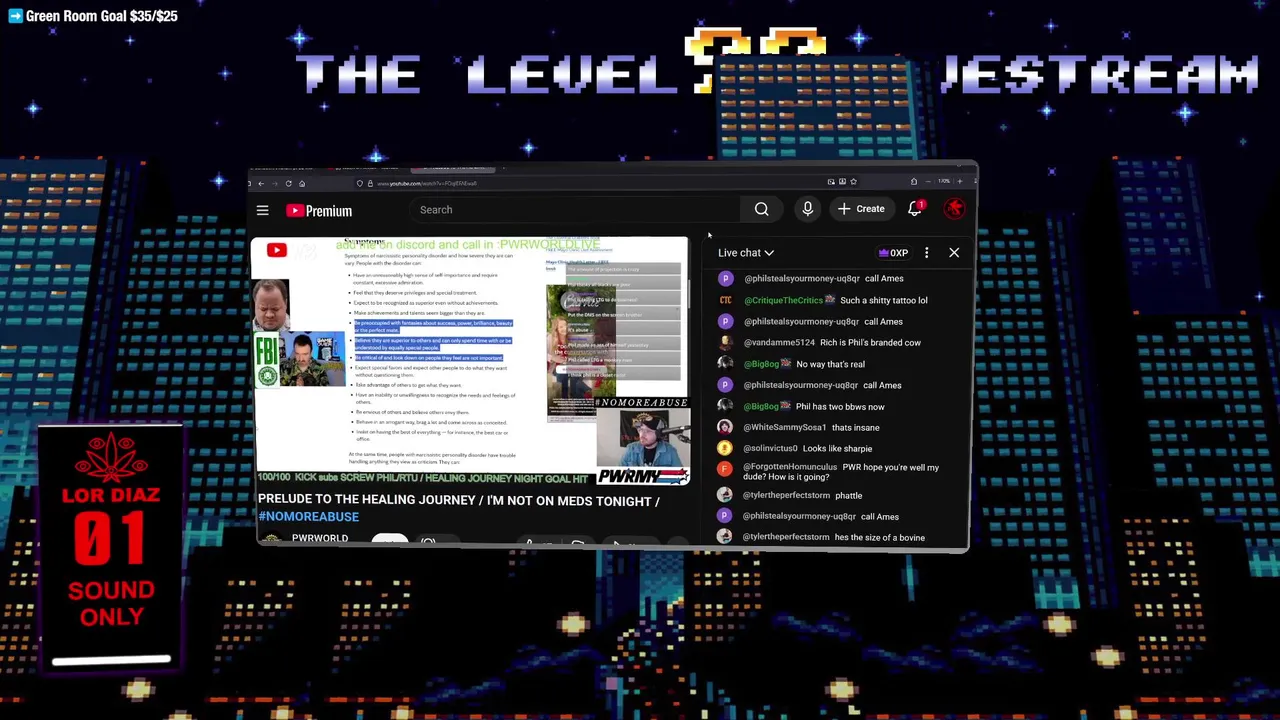Reload the browser page
The image size is (1280, 720).
[x=288, y=183]
